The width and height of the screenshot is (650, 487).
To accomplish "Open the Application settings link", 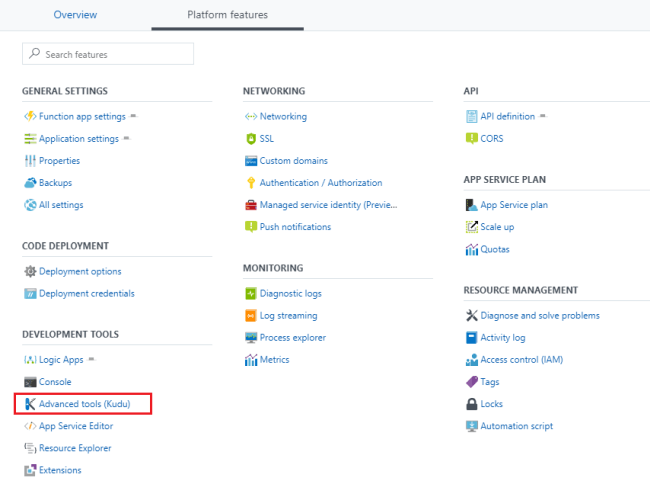I will [x=79, y=139].
